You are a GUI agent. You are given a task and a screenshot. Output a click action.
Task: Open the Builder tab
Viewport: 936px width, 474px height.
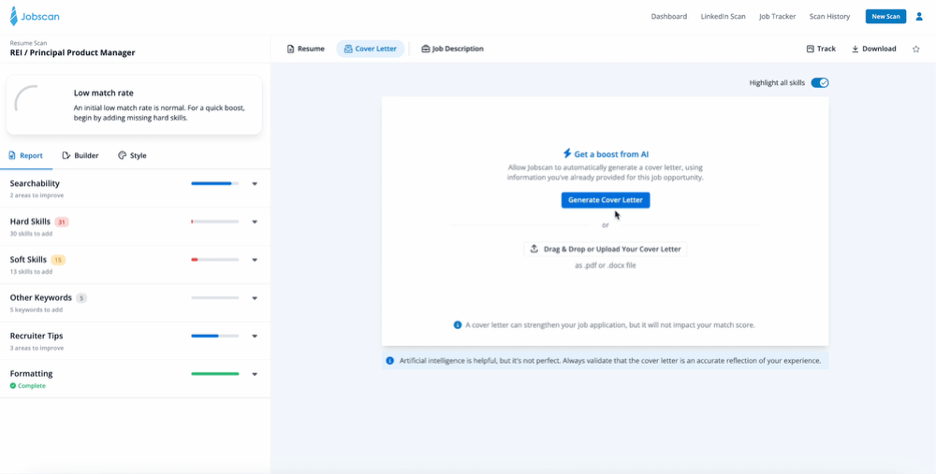pos(80,155)
